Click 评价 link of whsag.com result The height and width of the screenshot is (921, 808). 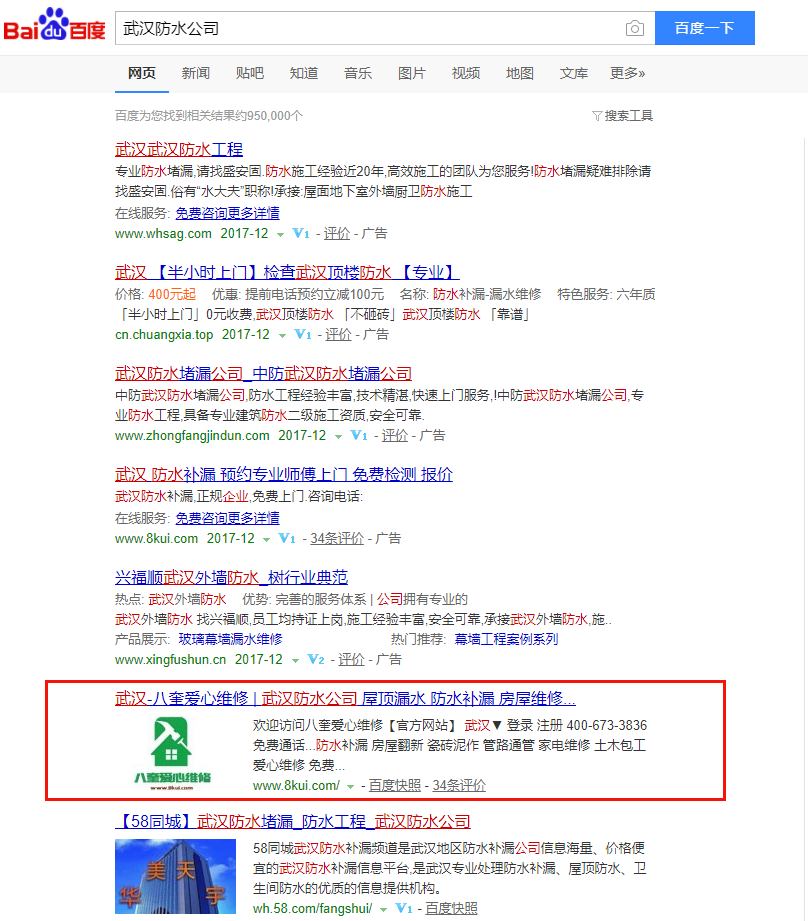point(337,234)
